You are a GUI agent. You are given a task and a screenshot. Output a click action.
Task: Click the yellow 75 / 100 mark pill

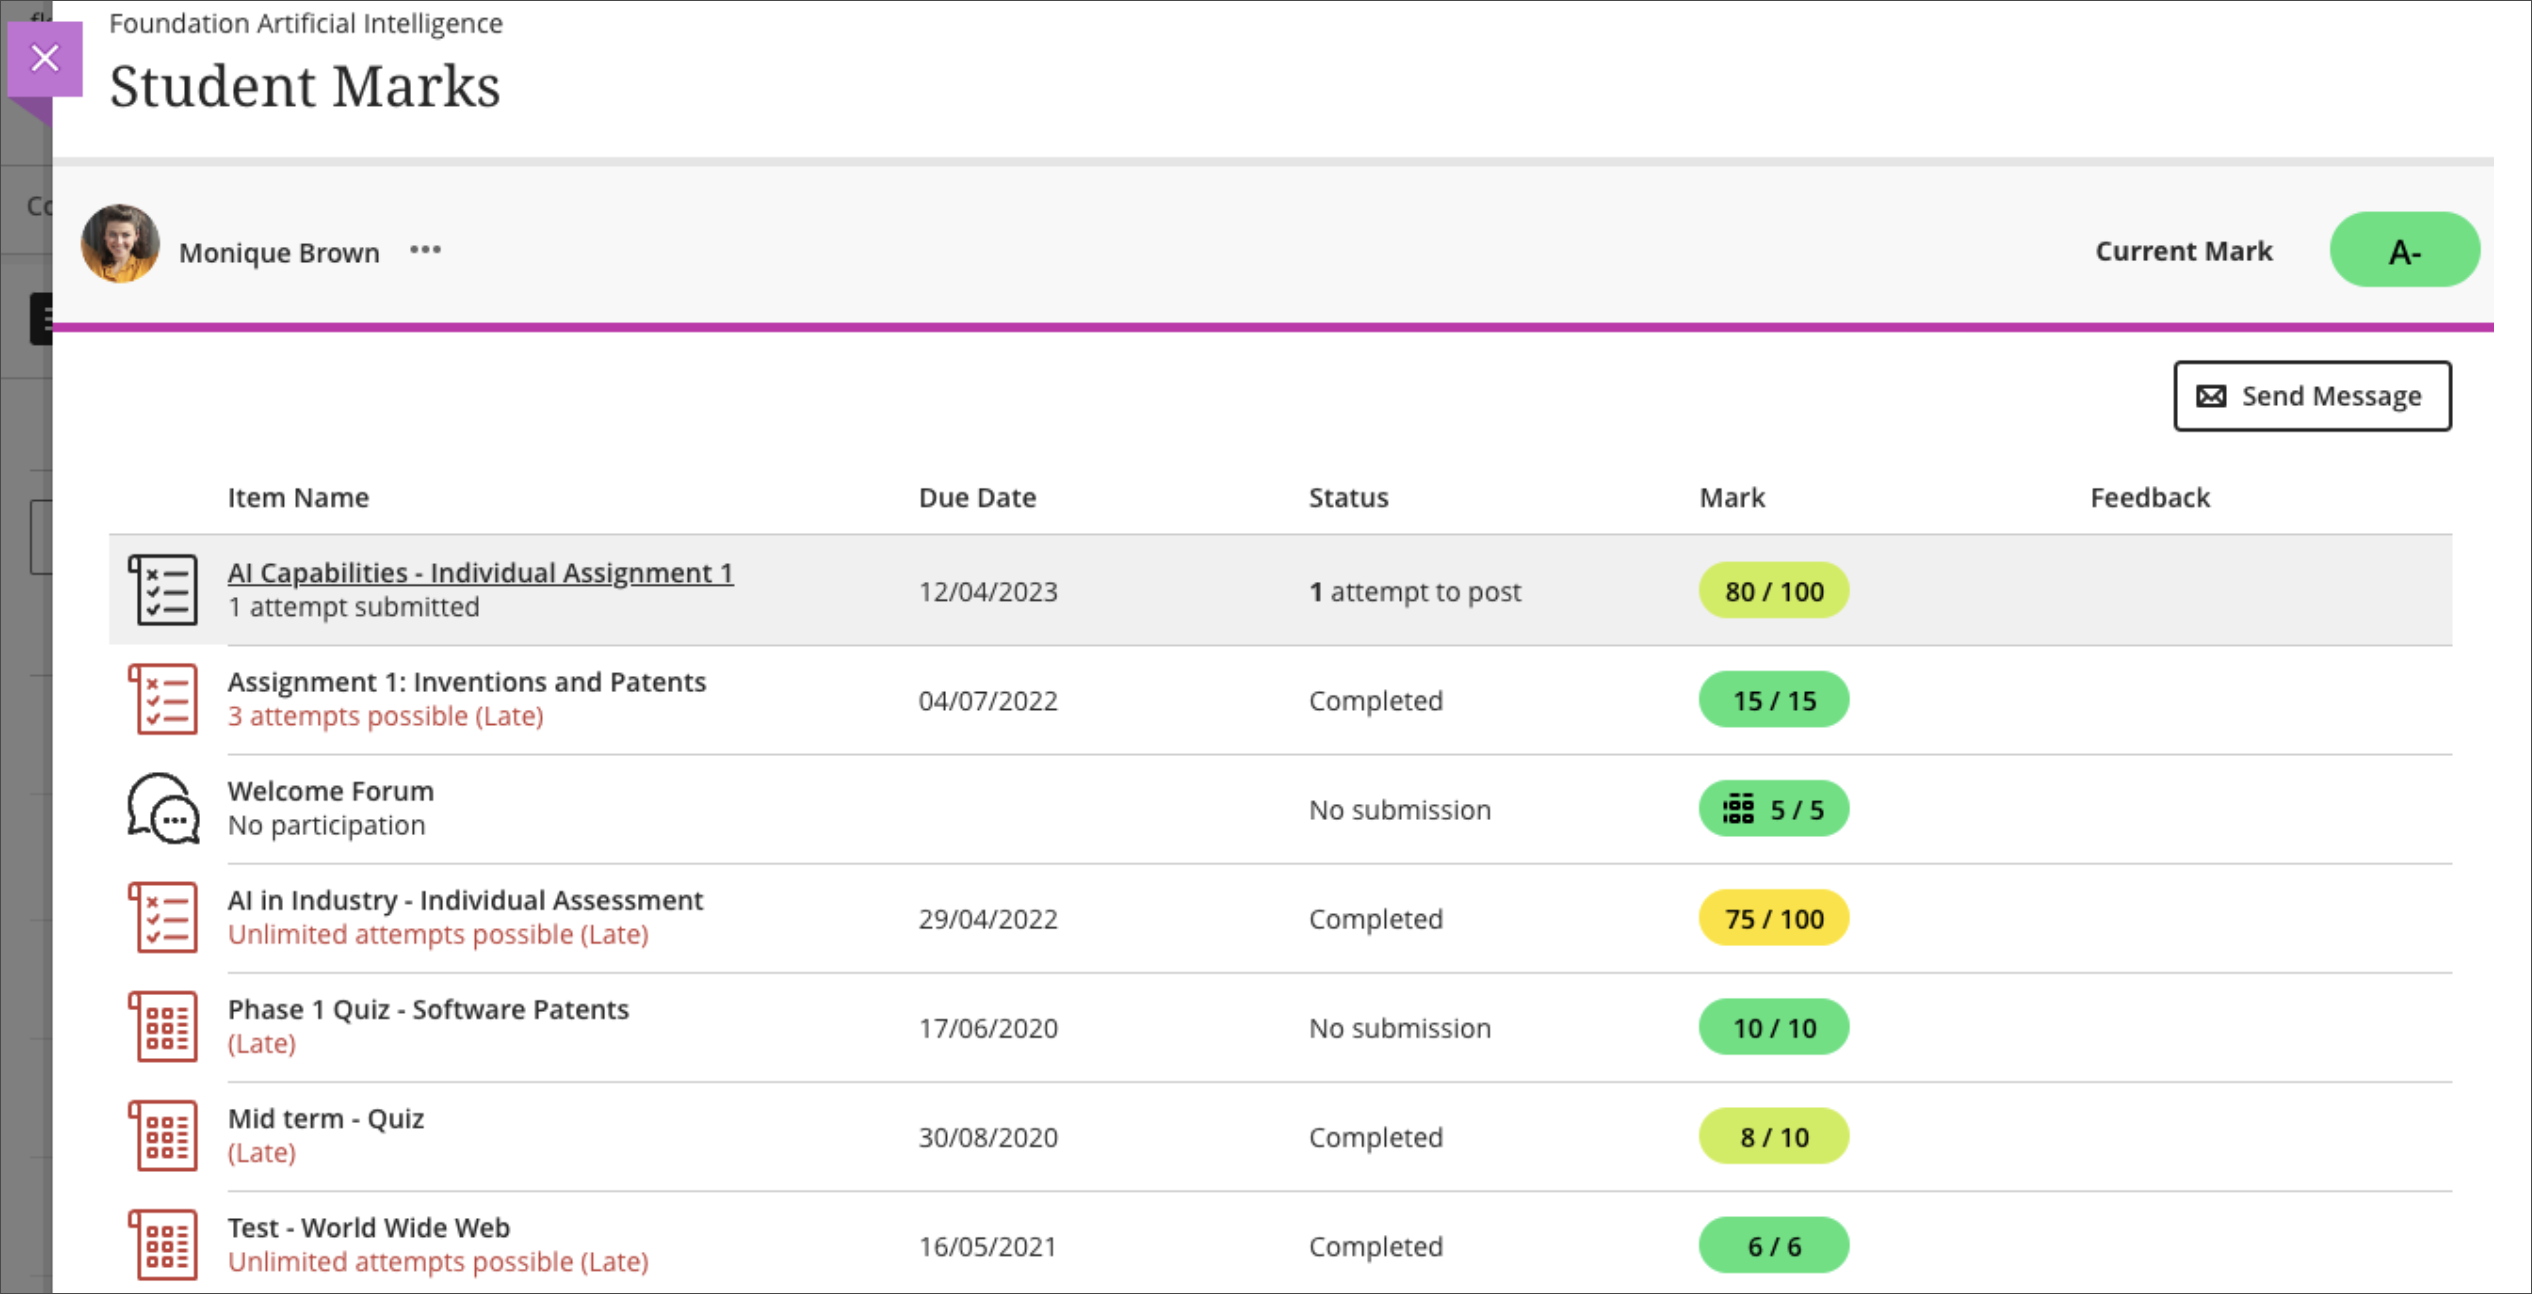(x=1773, y=918)
